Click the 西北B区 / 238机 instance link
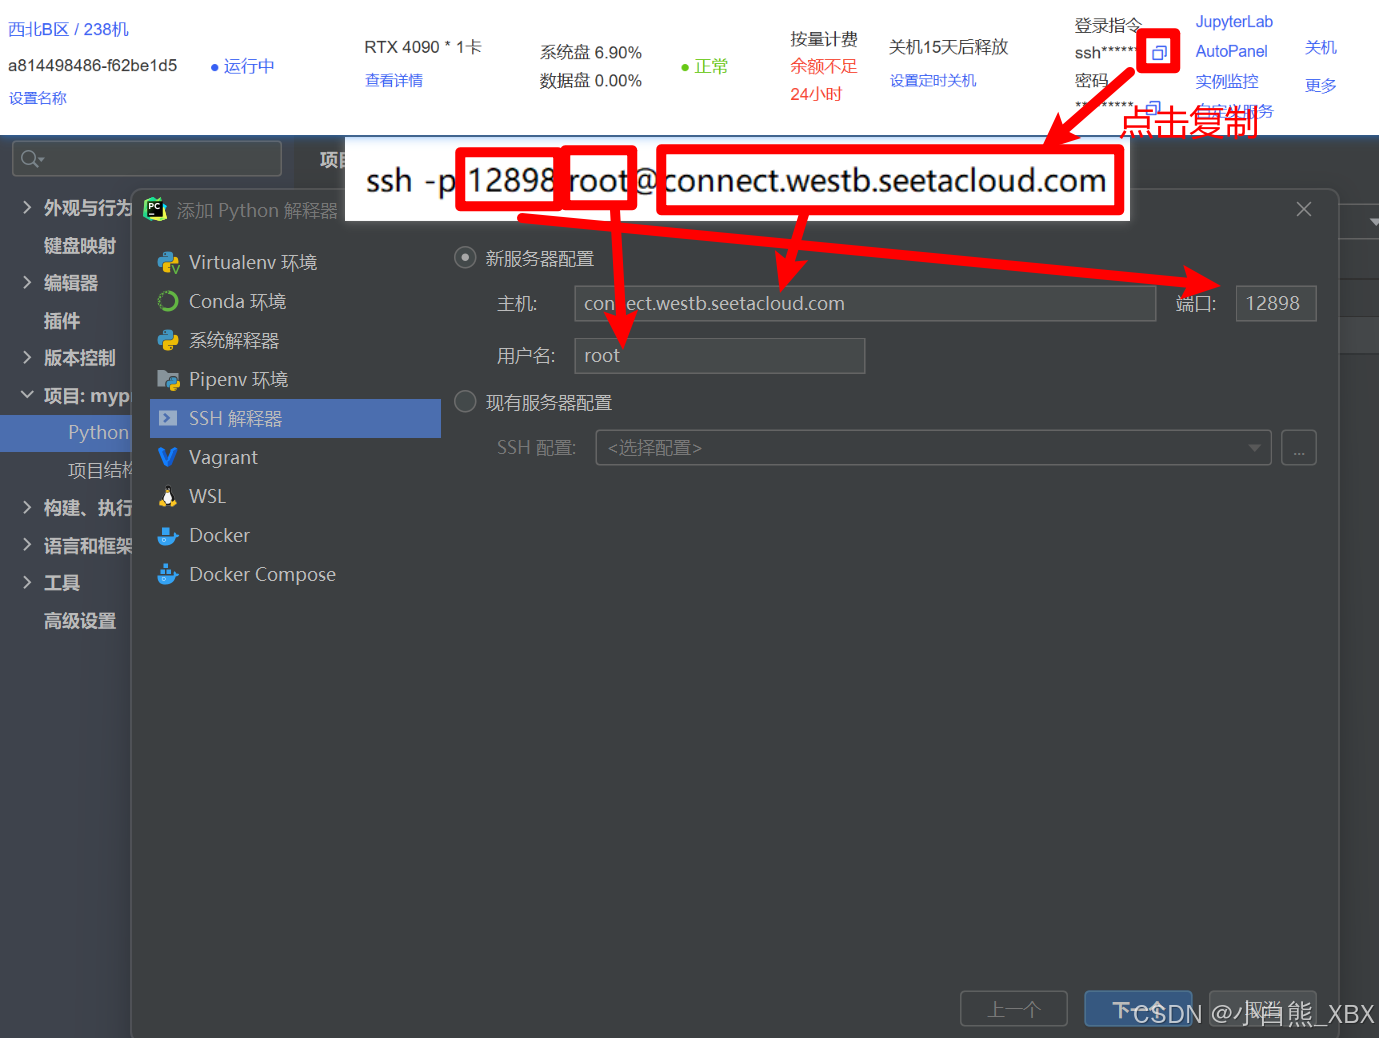1379x1038 pixels. tap(68, 29)
